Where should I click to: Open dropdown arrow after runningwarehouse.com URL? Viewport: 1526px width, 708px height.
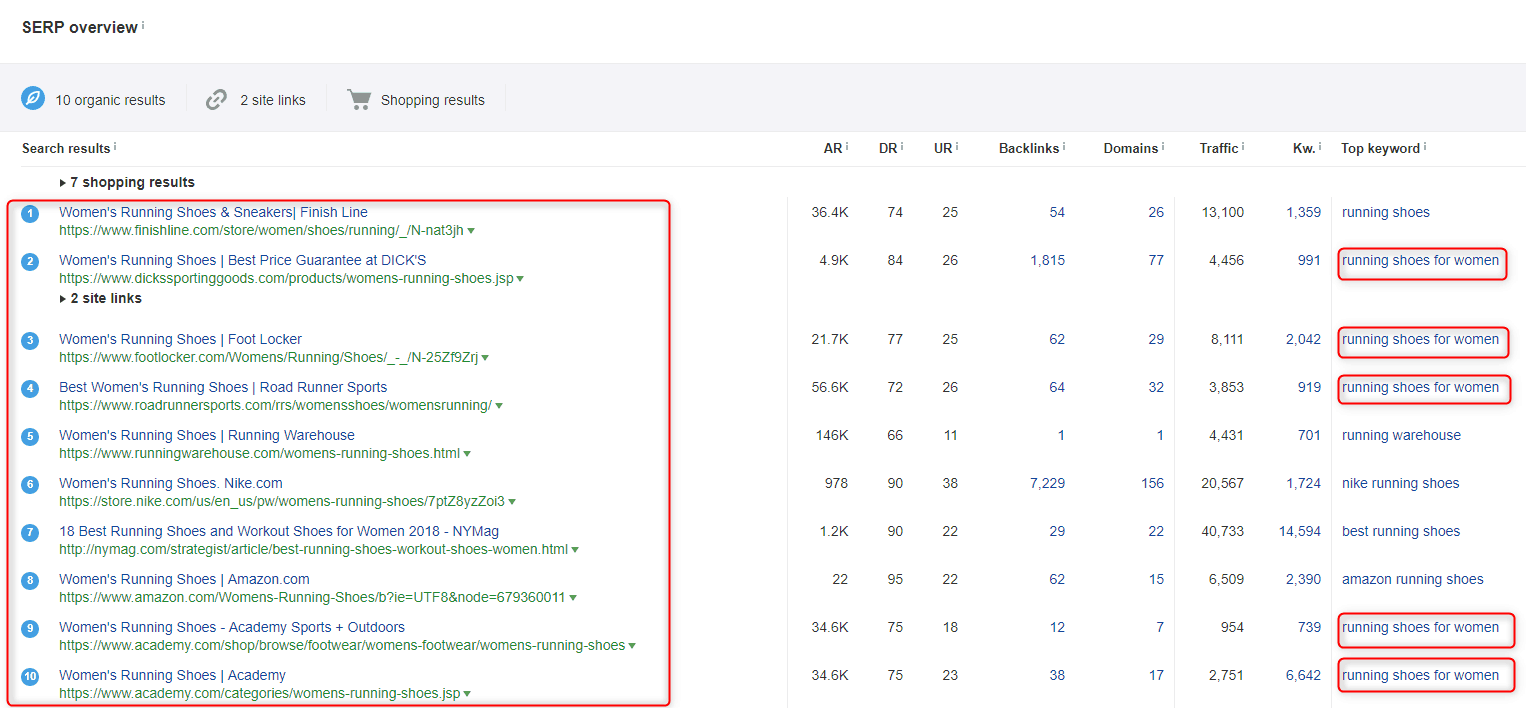pos(467,454)
